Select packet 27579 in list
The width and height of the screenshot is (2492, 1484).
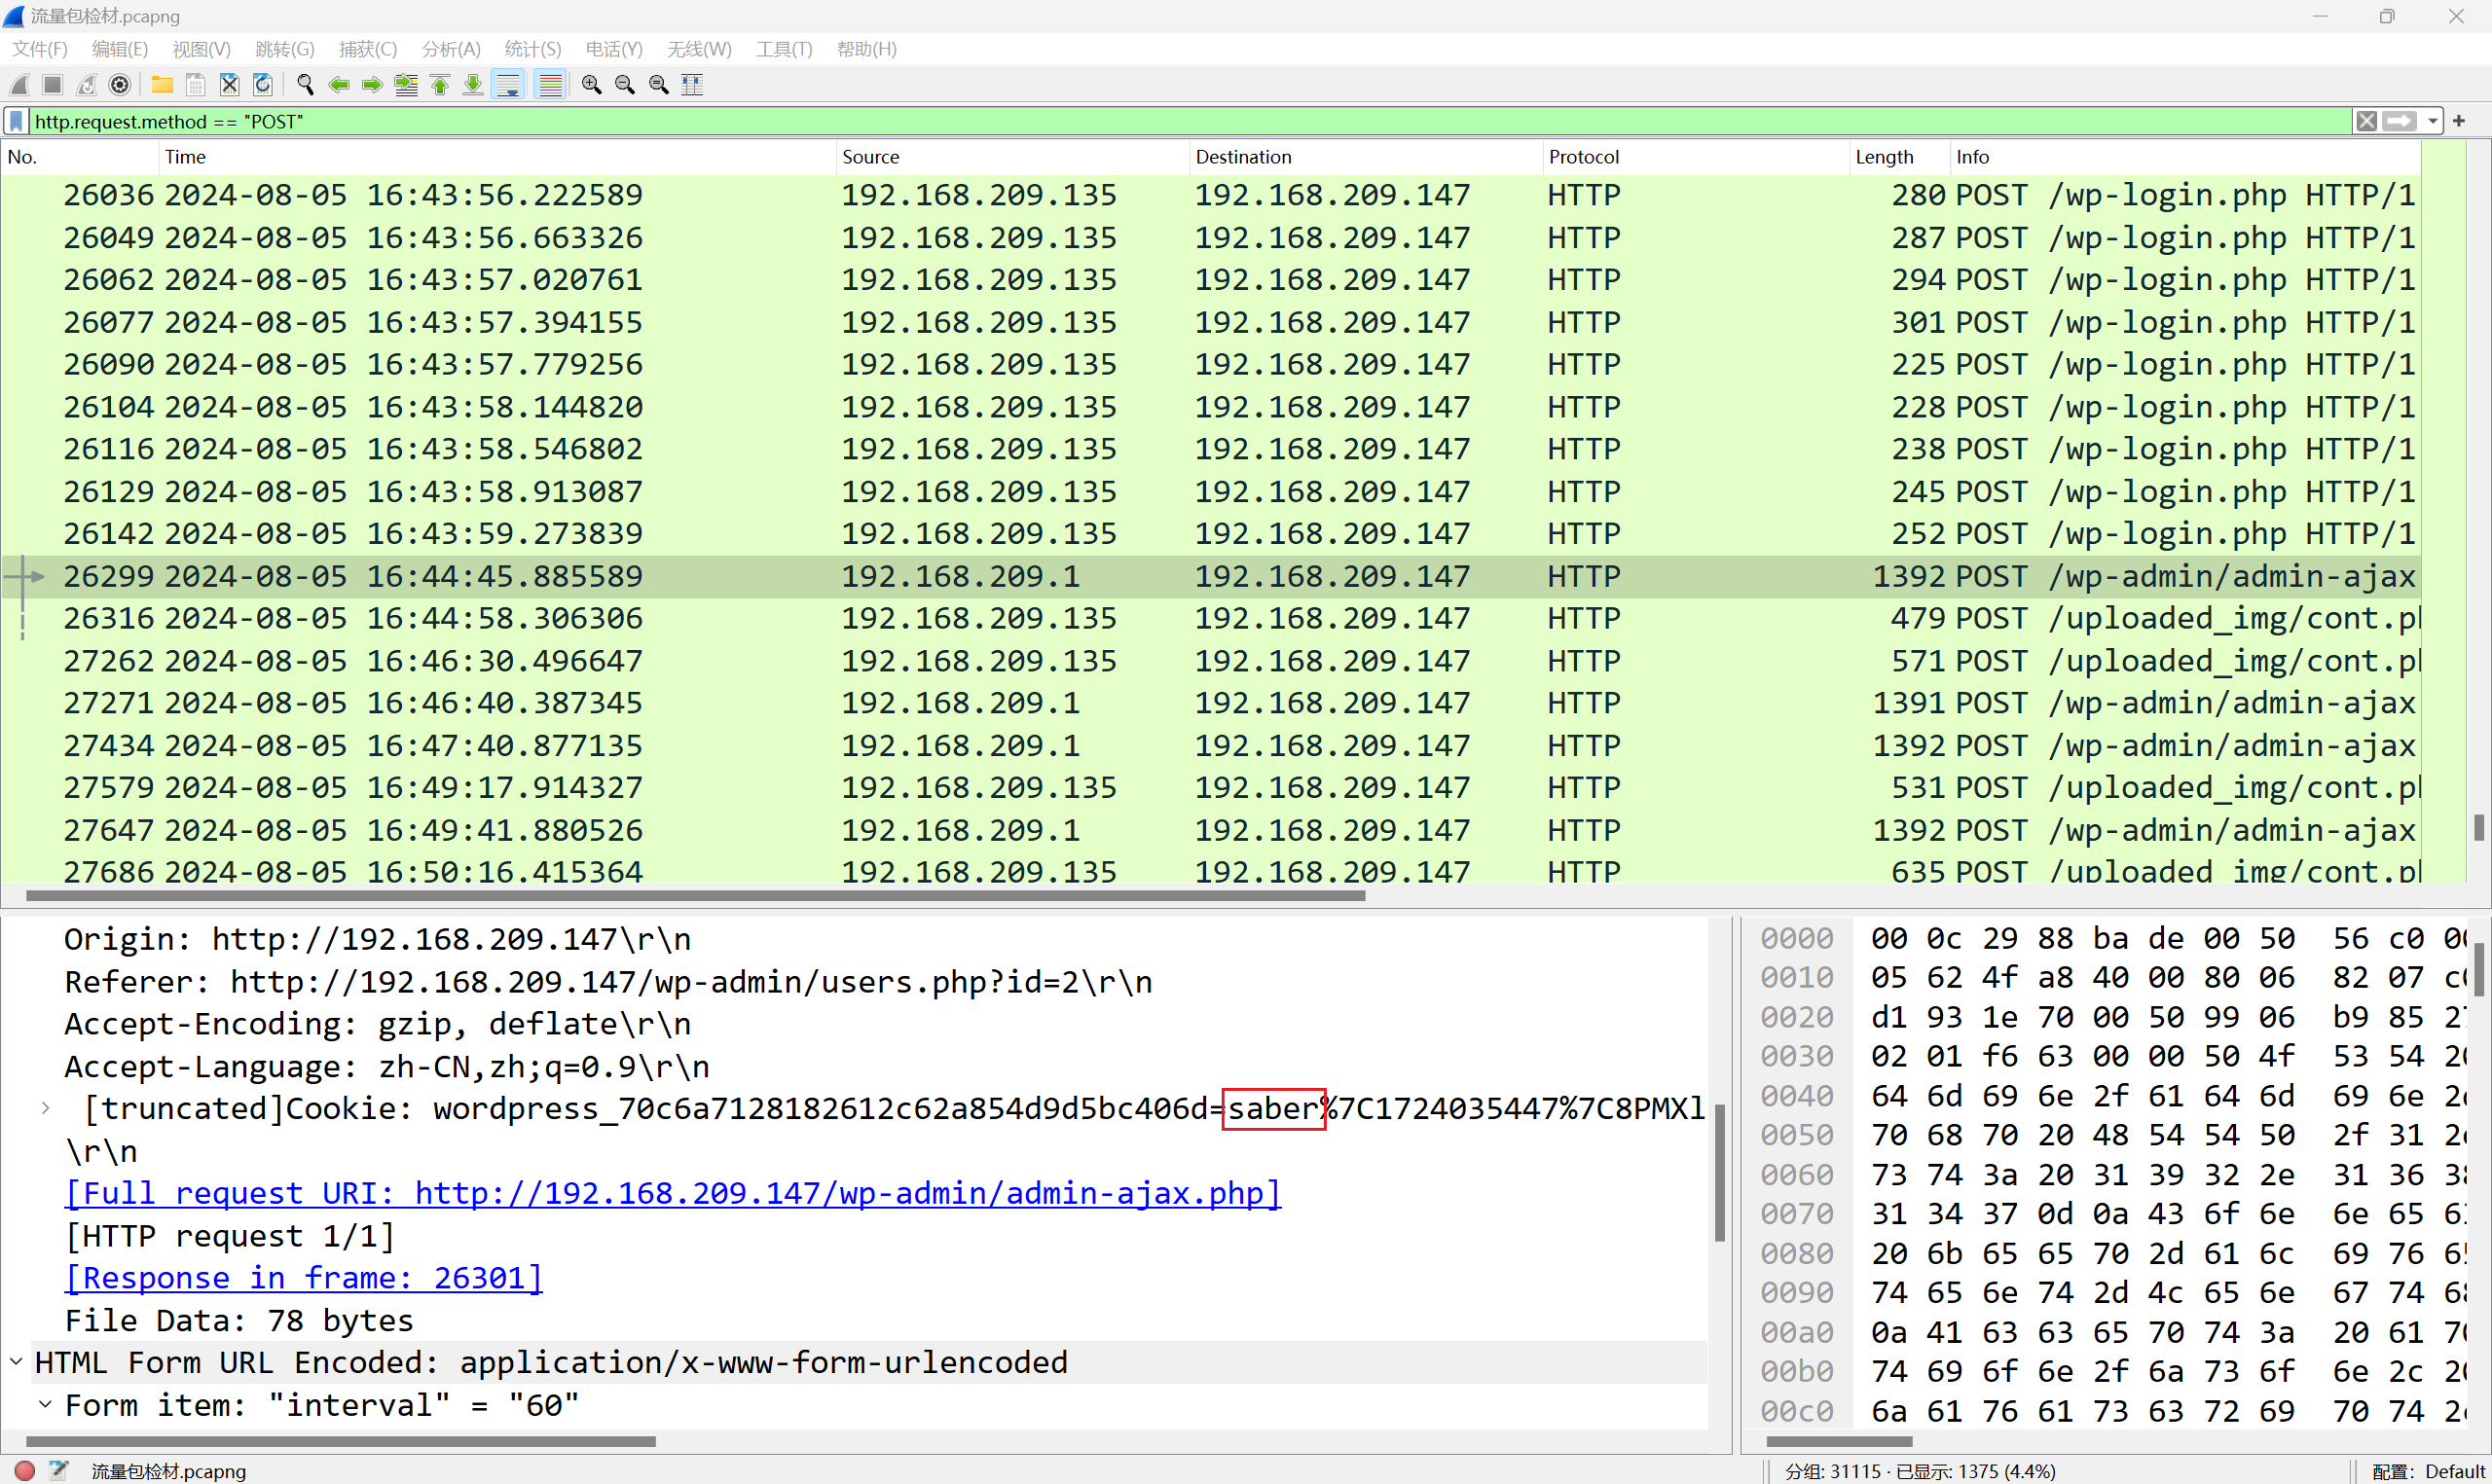1210,788
